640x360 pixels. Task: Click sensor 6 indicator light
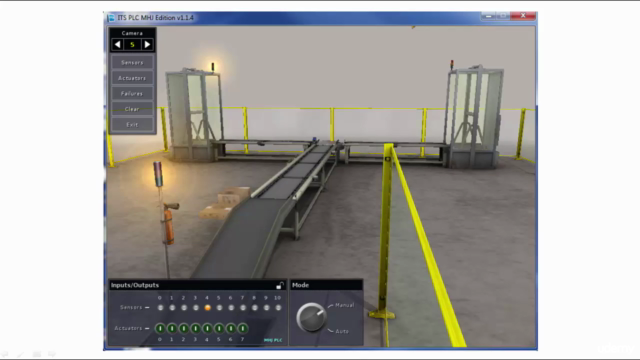click(x=231, y=308)
